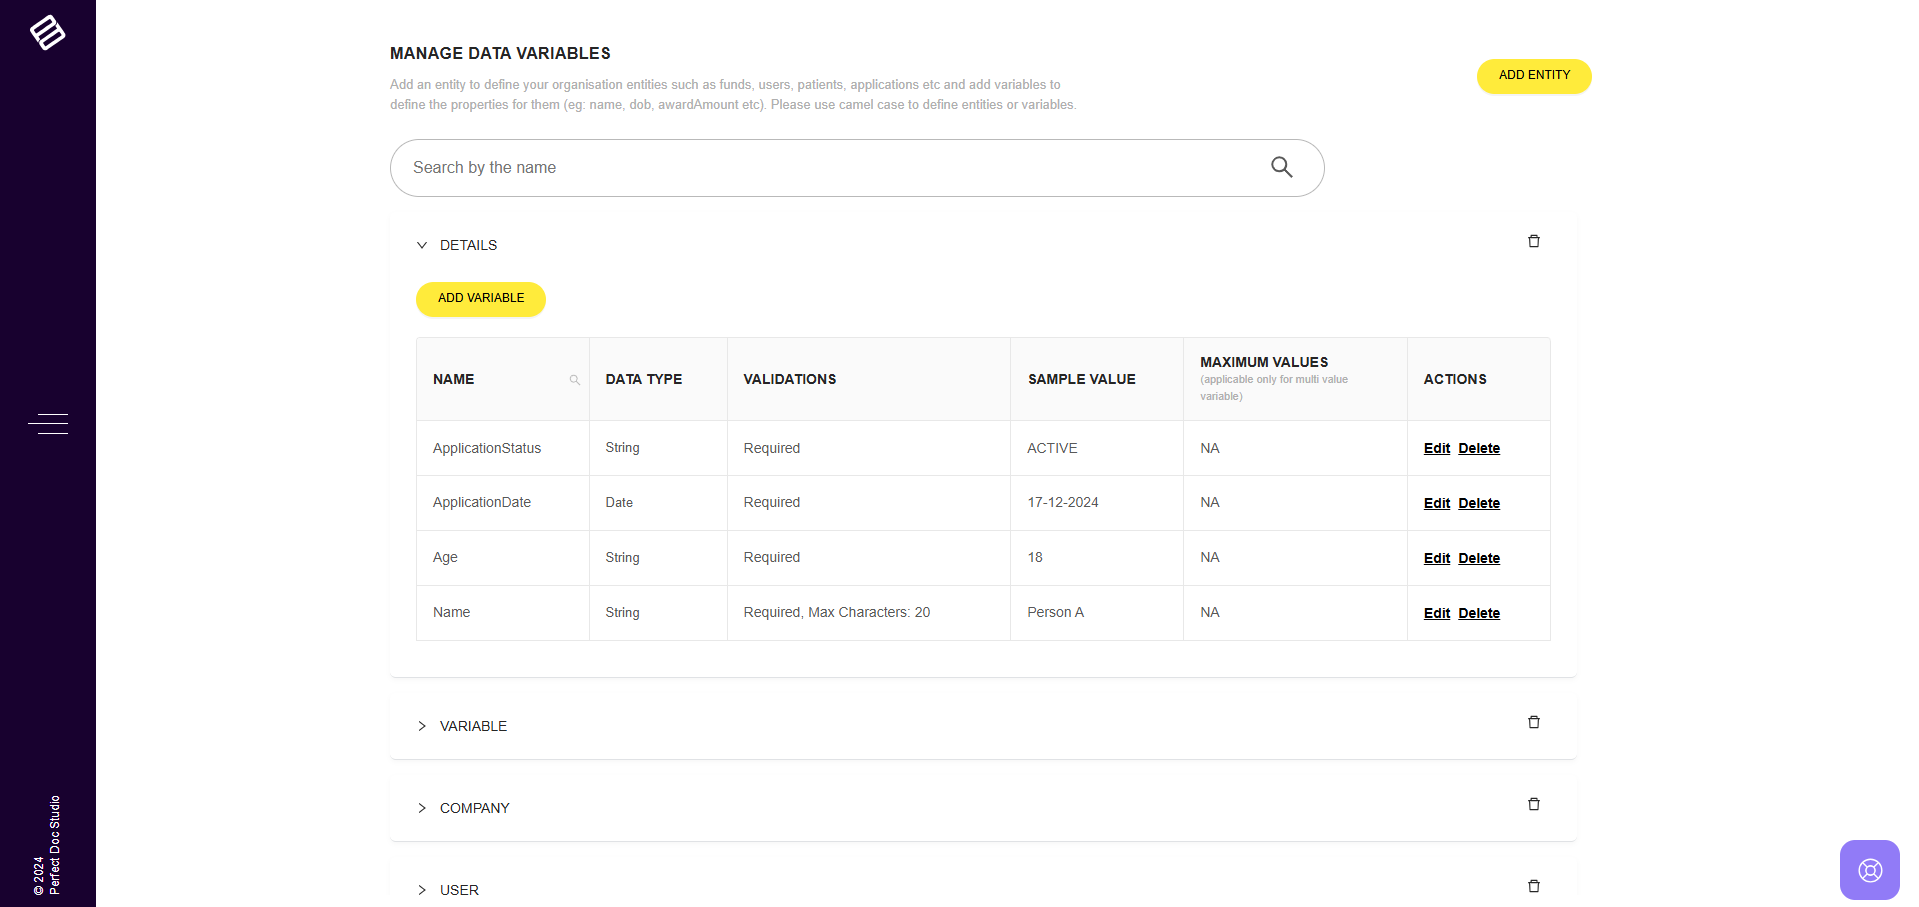
Task: Collapse the DETAILS entity section
Action: [422, 245]
